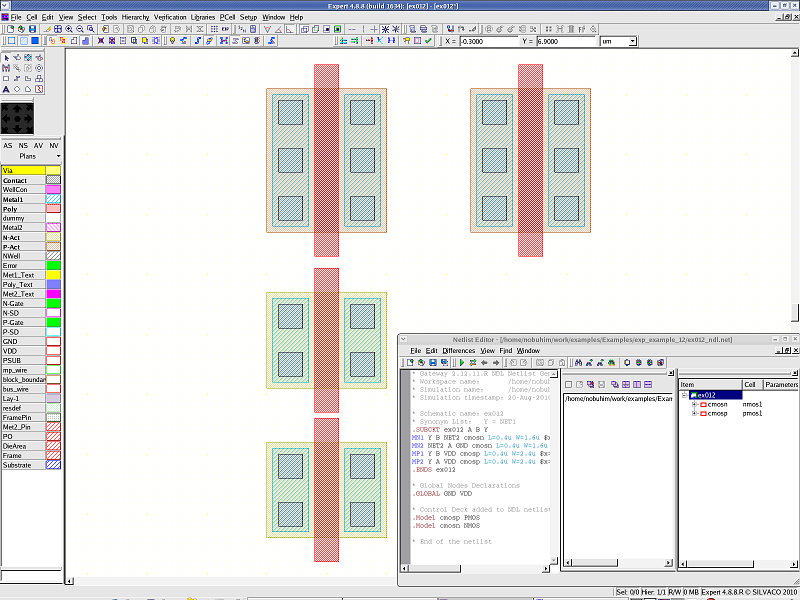
Task: Select the text 'A' tool in toolbox
Action: click(x=6, y=89)
